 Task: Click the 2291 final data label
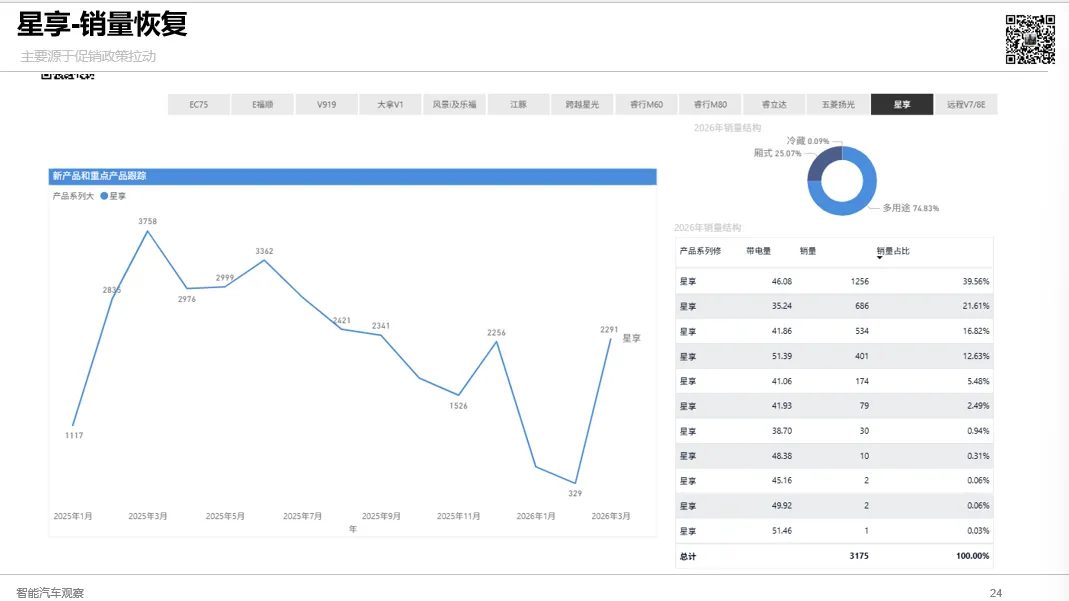coord(609,330)
